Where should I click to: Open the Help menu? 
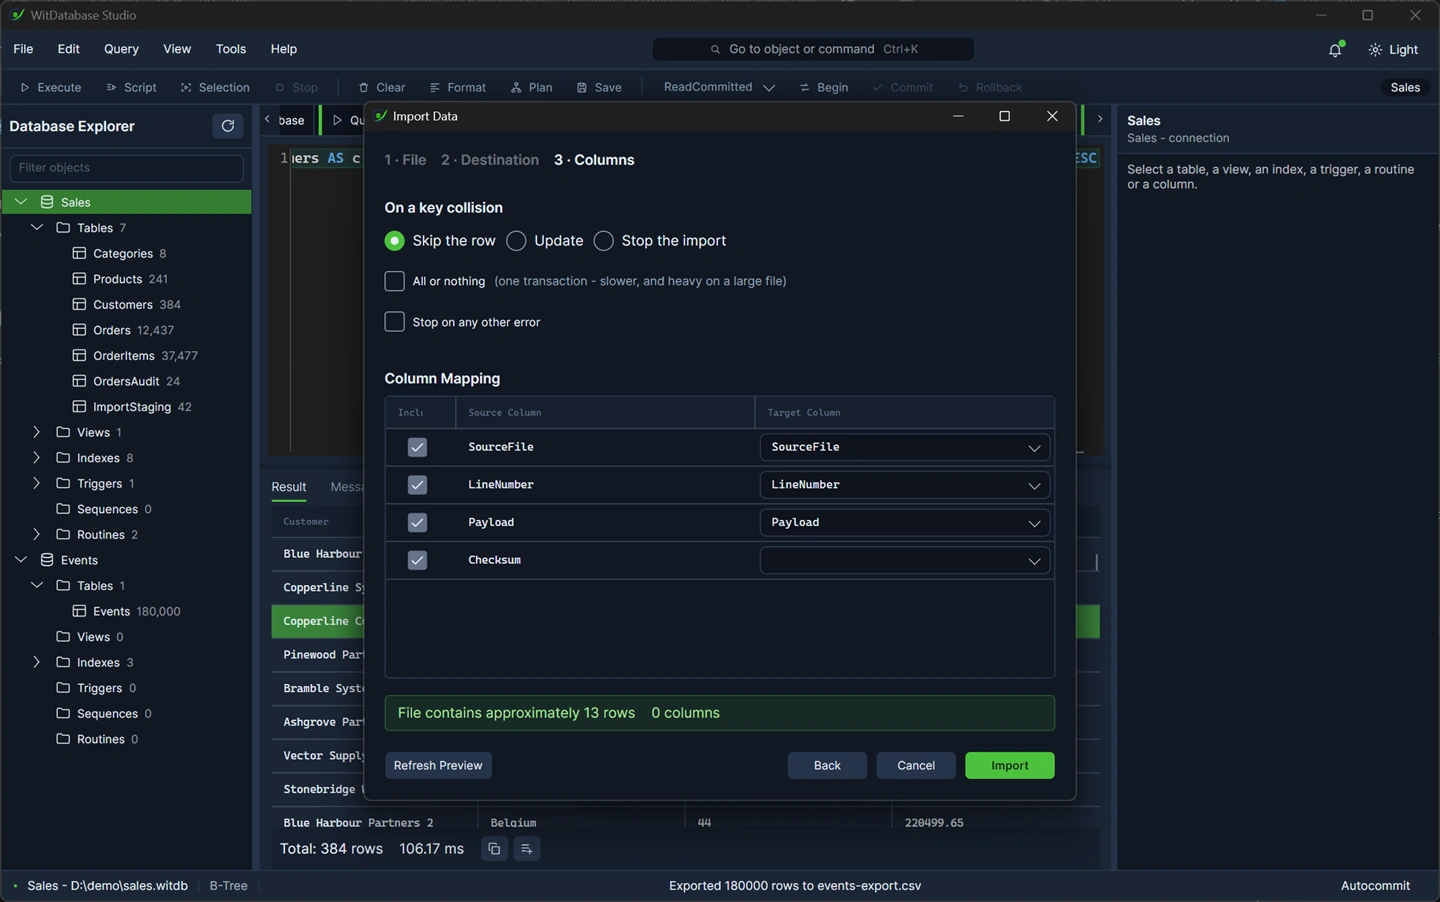284,49
